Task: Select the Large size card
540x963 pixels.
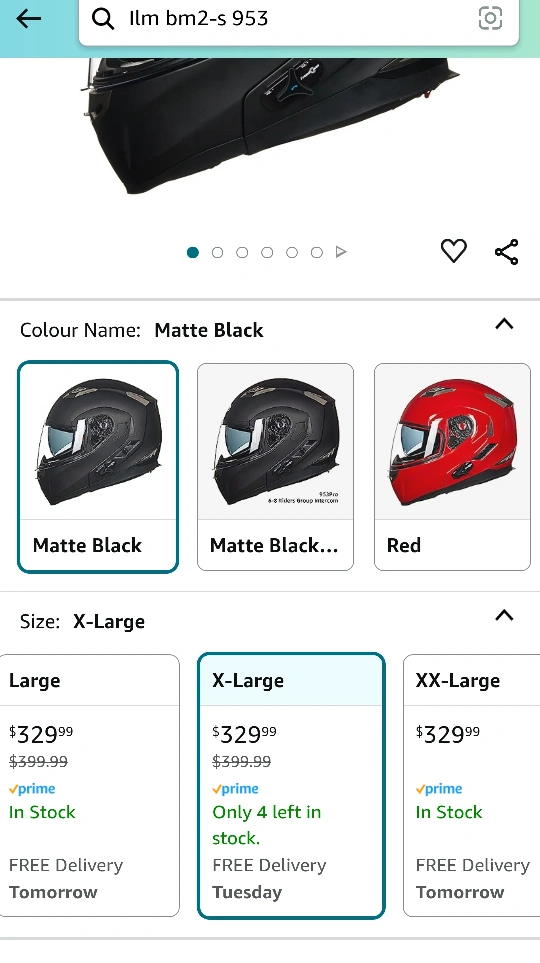Action: [x=90, y=786]
